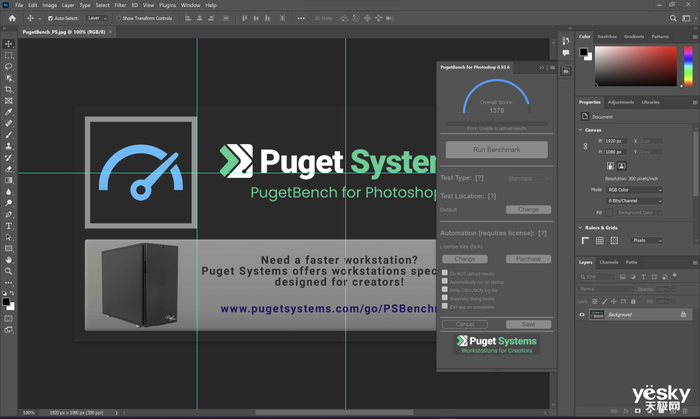This screenshot has width=700, height=419.
Task: Collapse the Canvas section
Action: (580, 130)
